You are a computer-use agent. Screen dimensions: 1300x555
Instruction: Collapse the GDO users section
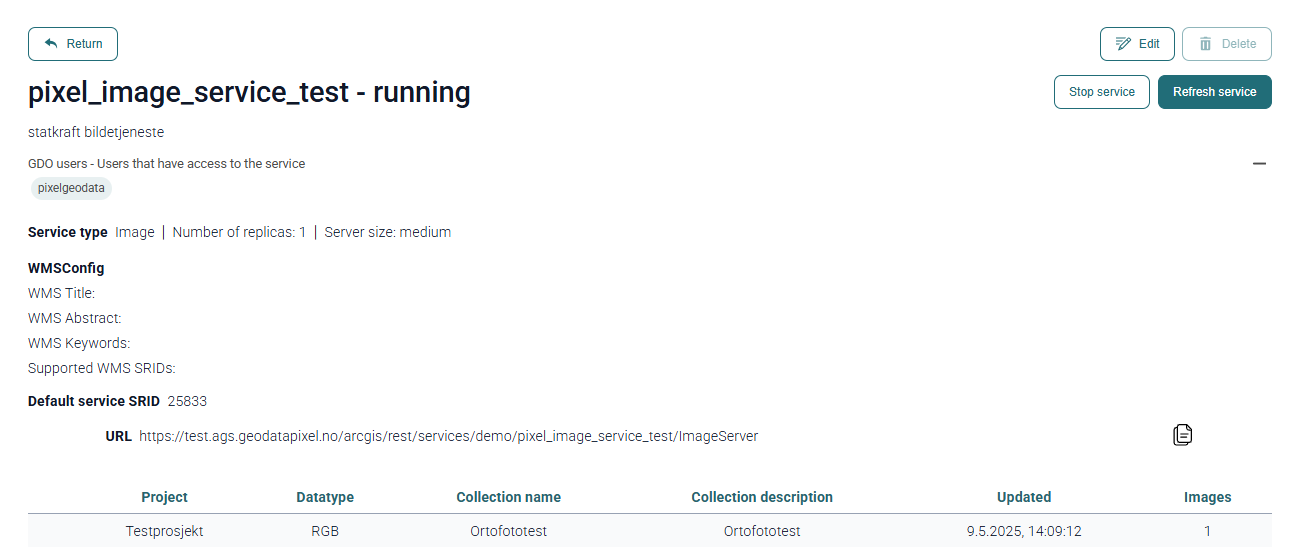(x=1259, y=163)
